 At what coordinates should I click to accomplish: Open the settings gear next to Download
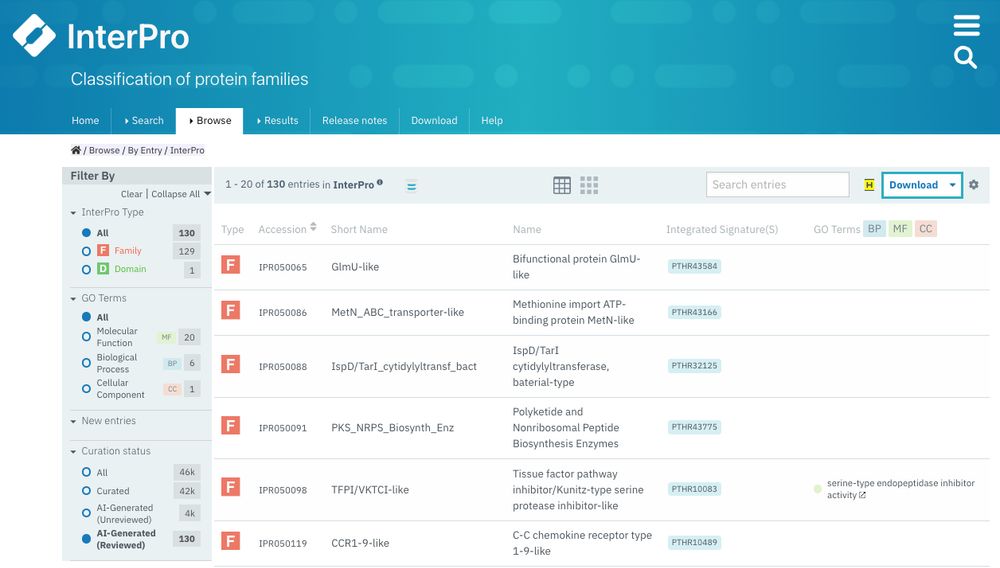tap(974, 184)
